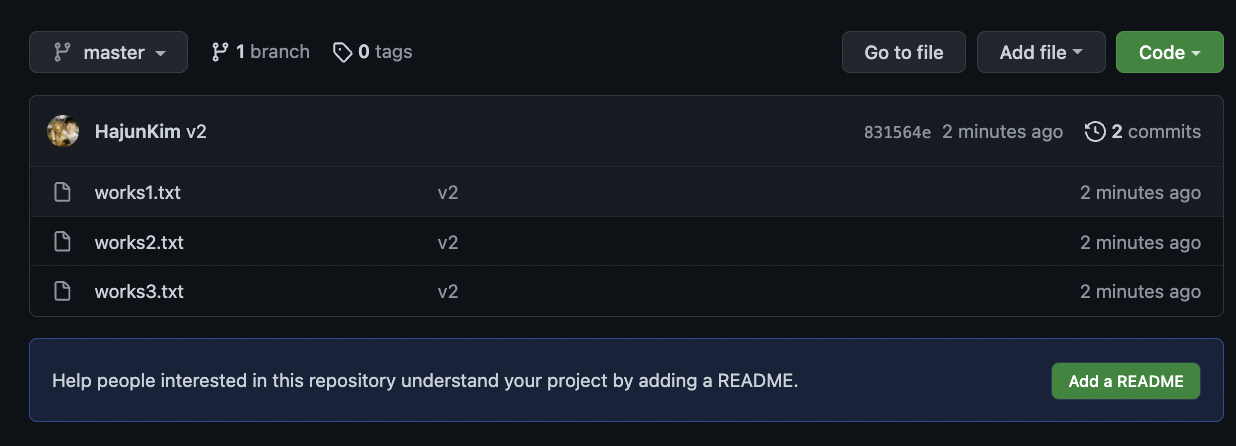Click the commit history clock icon
The width and height of the screenshot is (1236, 446).
pos(1095,131)
